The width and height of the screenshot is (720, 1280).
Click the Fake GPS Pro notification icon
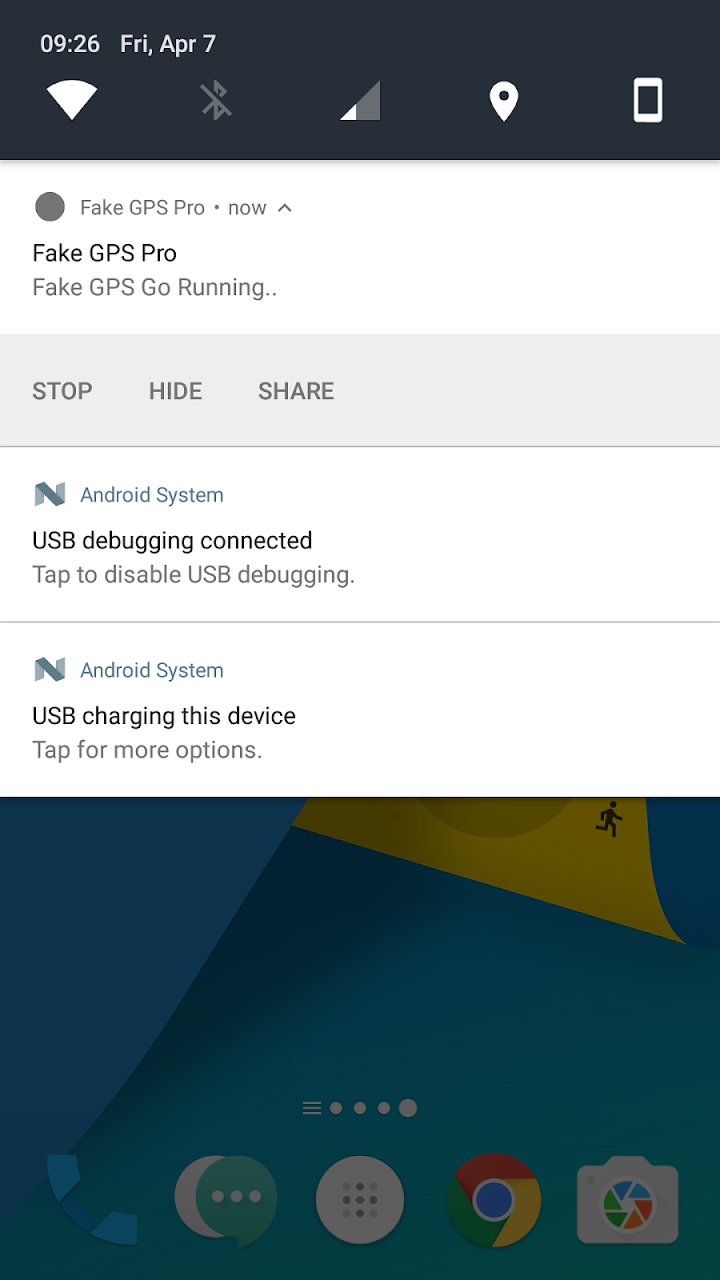(x=50, y=207)
